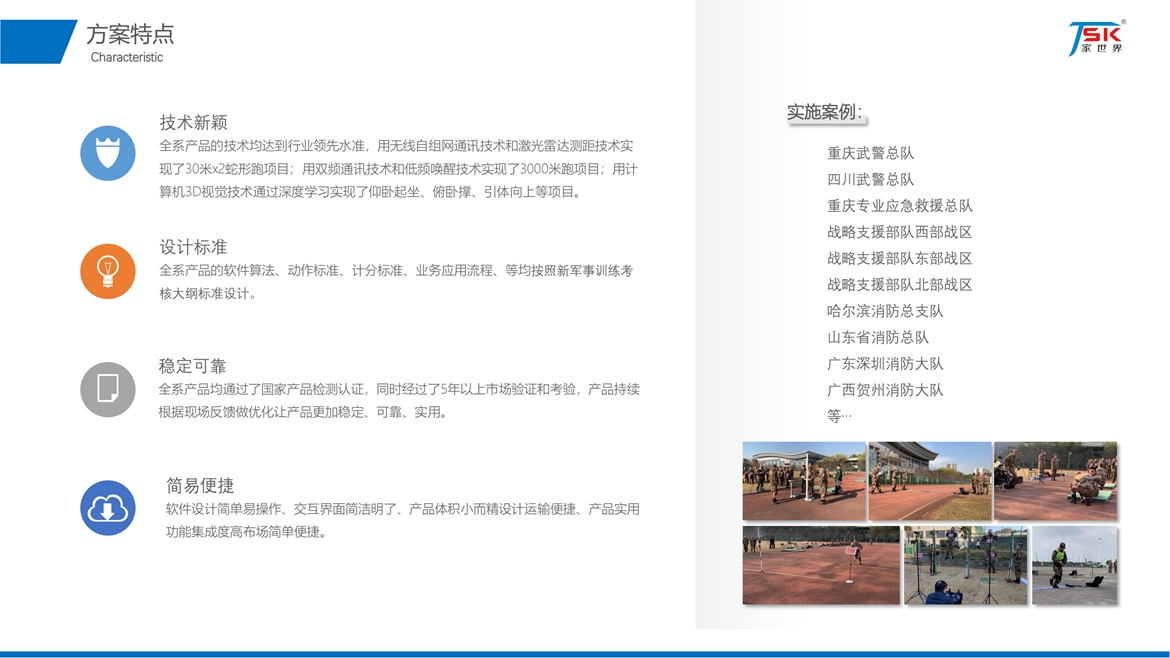Select the 方案特点 slide title
Viewport: 1170px width, 658px height.
[130, 34]
